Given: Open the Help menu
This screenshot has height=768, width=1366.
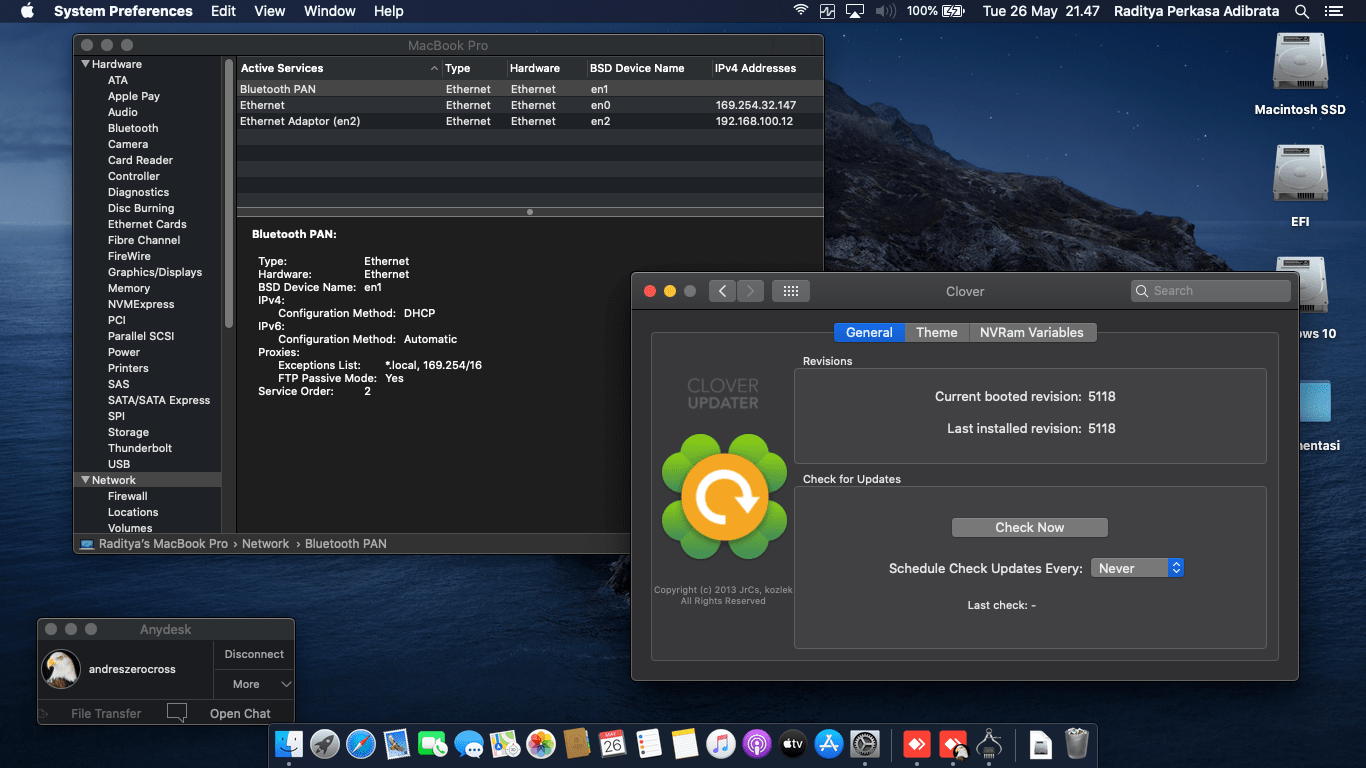Looking at the screenshot, I should (x=389, y=11).
